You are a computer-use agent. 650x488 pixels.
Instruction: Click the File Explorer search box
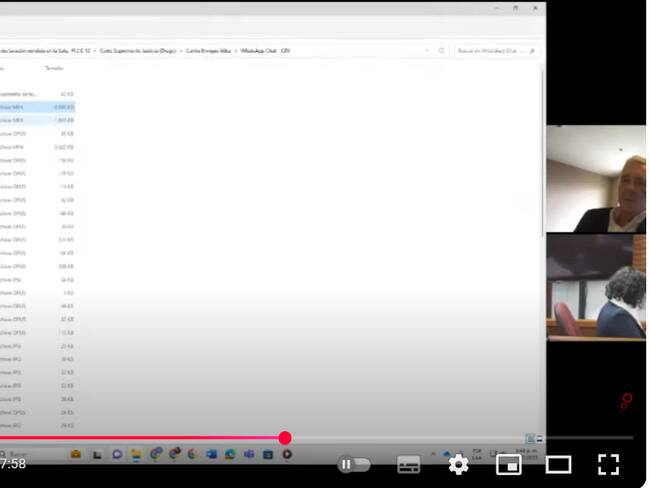point(492,50)
